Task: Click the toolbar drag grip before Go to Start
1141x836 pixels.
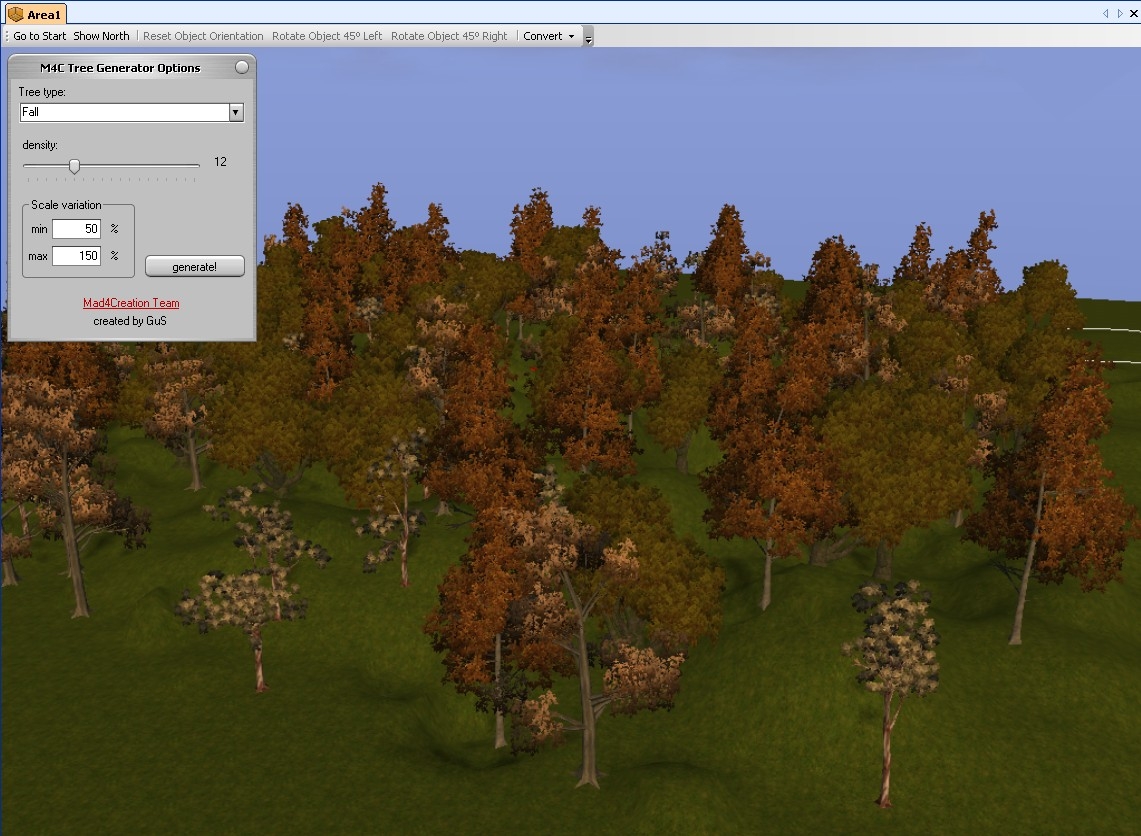Action: click(6, 36)
